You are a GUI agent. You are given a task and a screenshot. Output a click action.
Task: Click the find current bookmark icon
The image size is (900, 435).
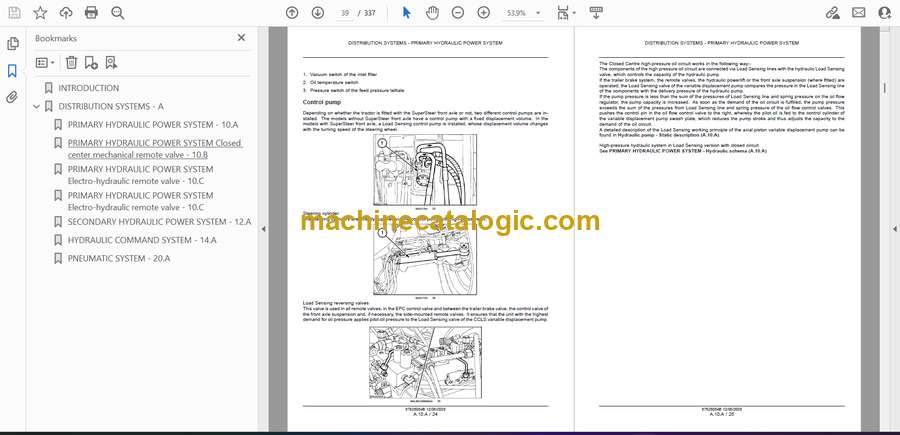point(111,63)
